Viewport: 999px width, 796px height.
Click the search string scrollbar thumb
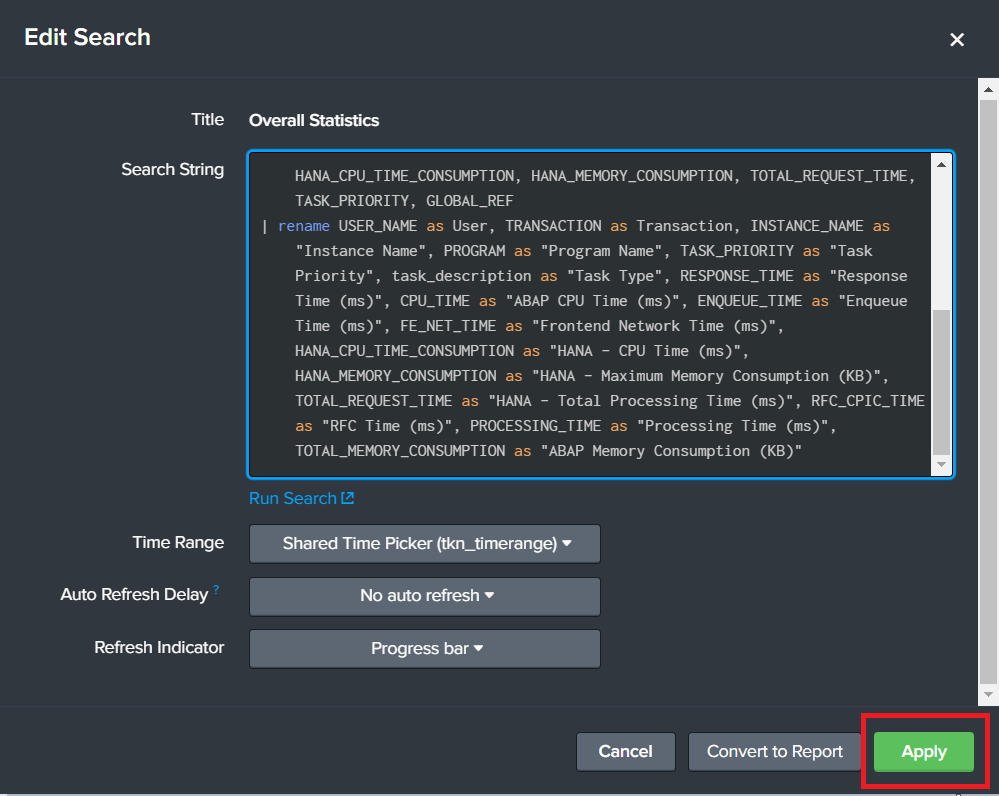[x=941, y=382]
